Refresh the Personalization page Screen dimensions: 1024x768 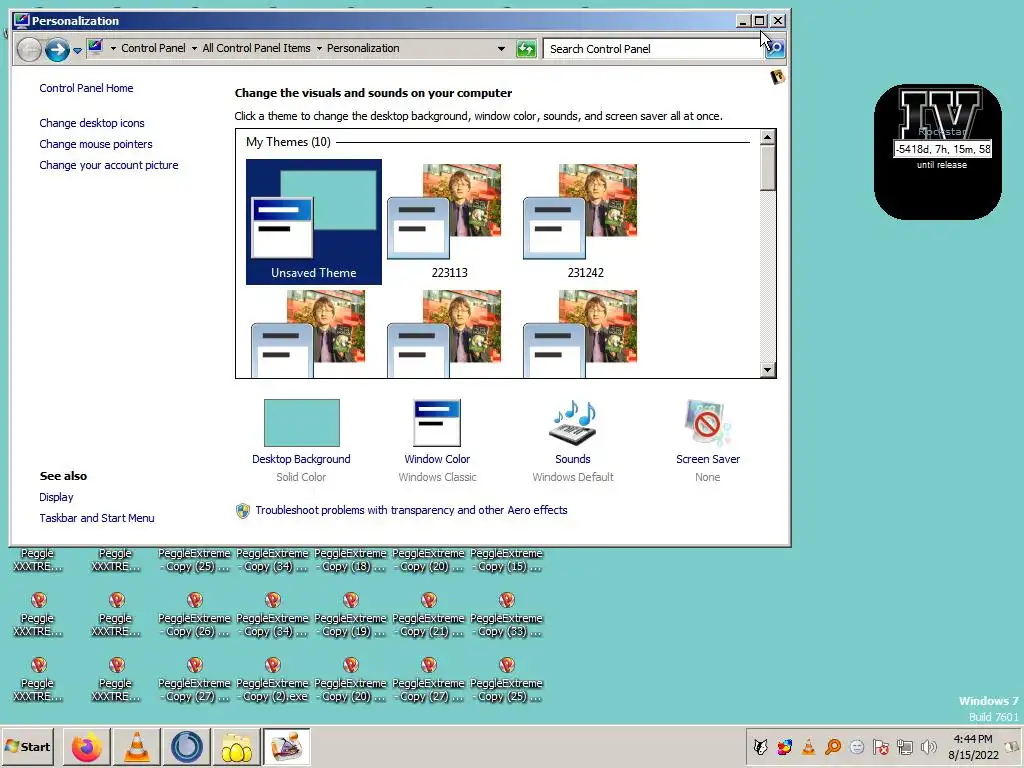pyautogui.click(x=526, y=48)
